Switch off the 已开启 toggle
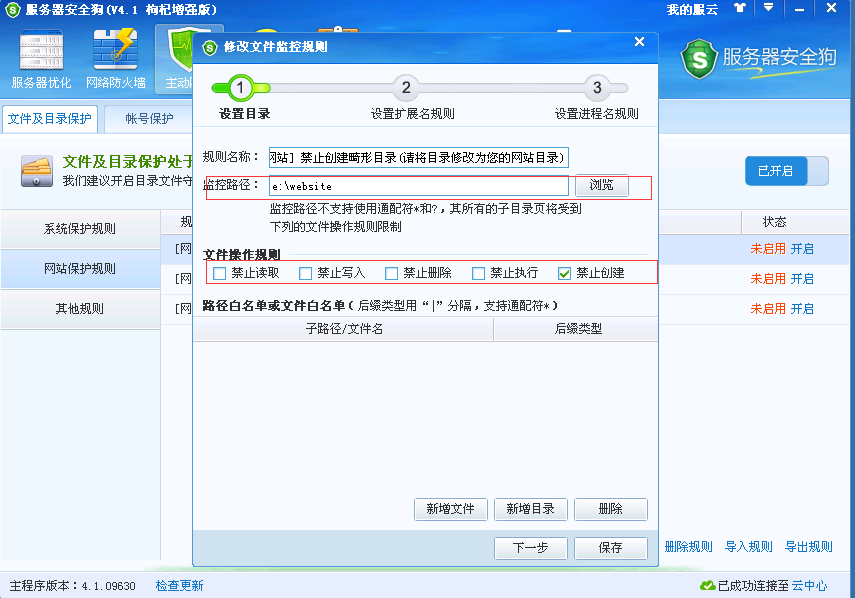The image size is (855, 598). tap(786, 171)
